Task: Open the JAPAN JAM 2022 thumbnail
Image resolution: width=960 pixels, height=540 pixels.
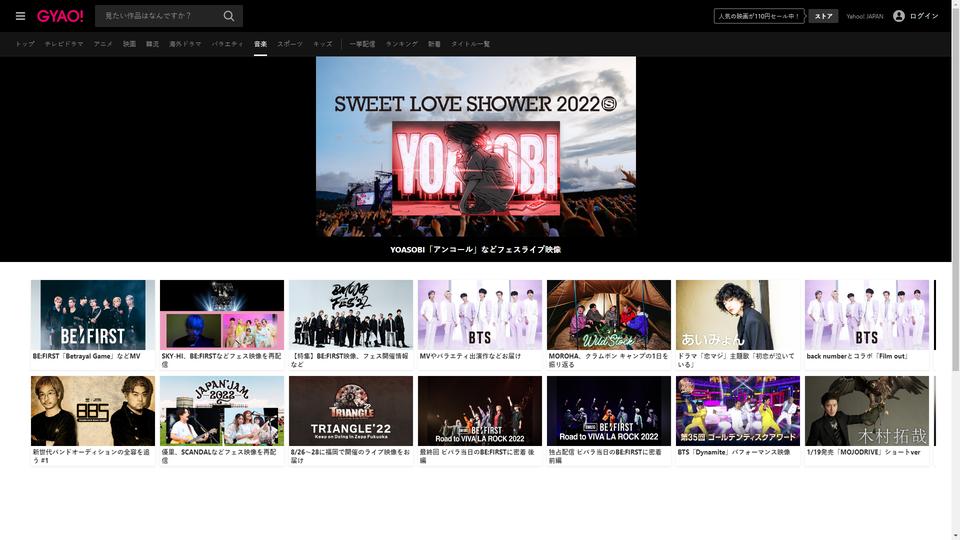Action: point(222,411)
